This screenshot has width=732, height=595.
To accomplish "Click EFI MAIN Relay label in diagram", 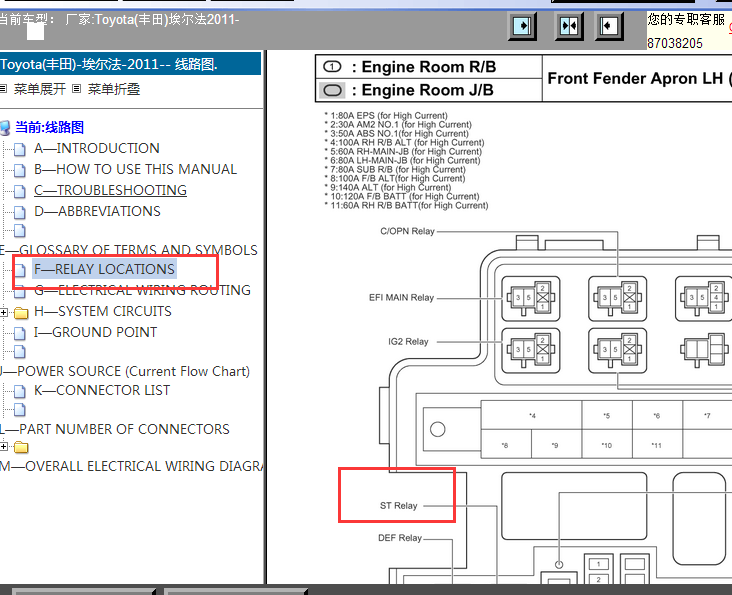I will (x=401, y=298).
